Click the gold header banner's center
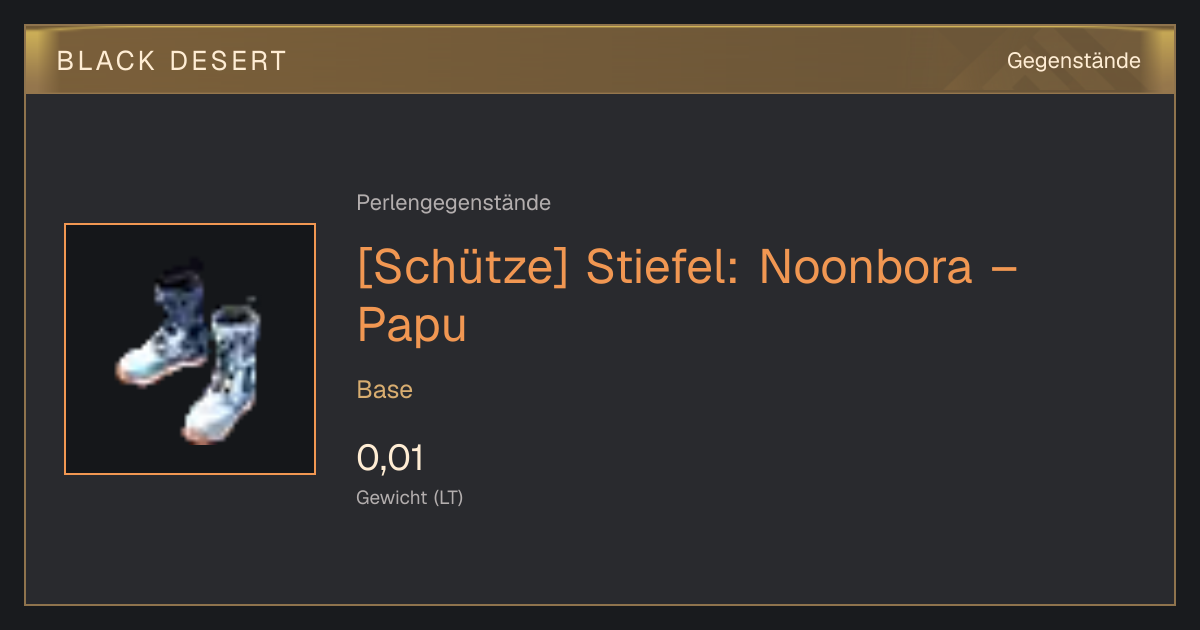The image size is (1200, 630). pos(600,60)
